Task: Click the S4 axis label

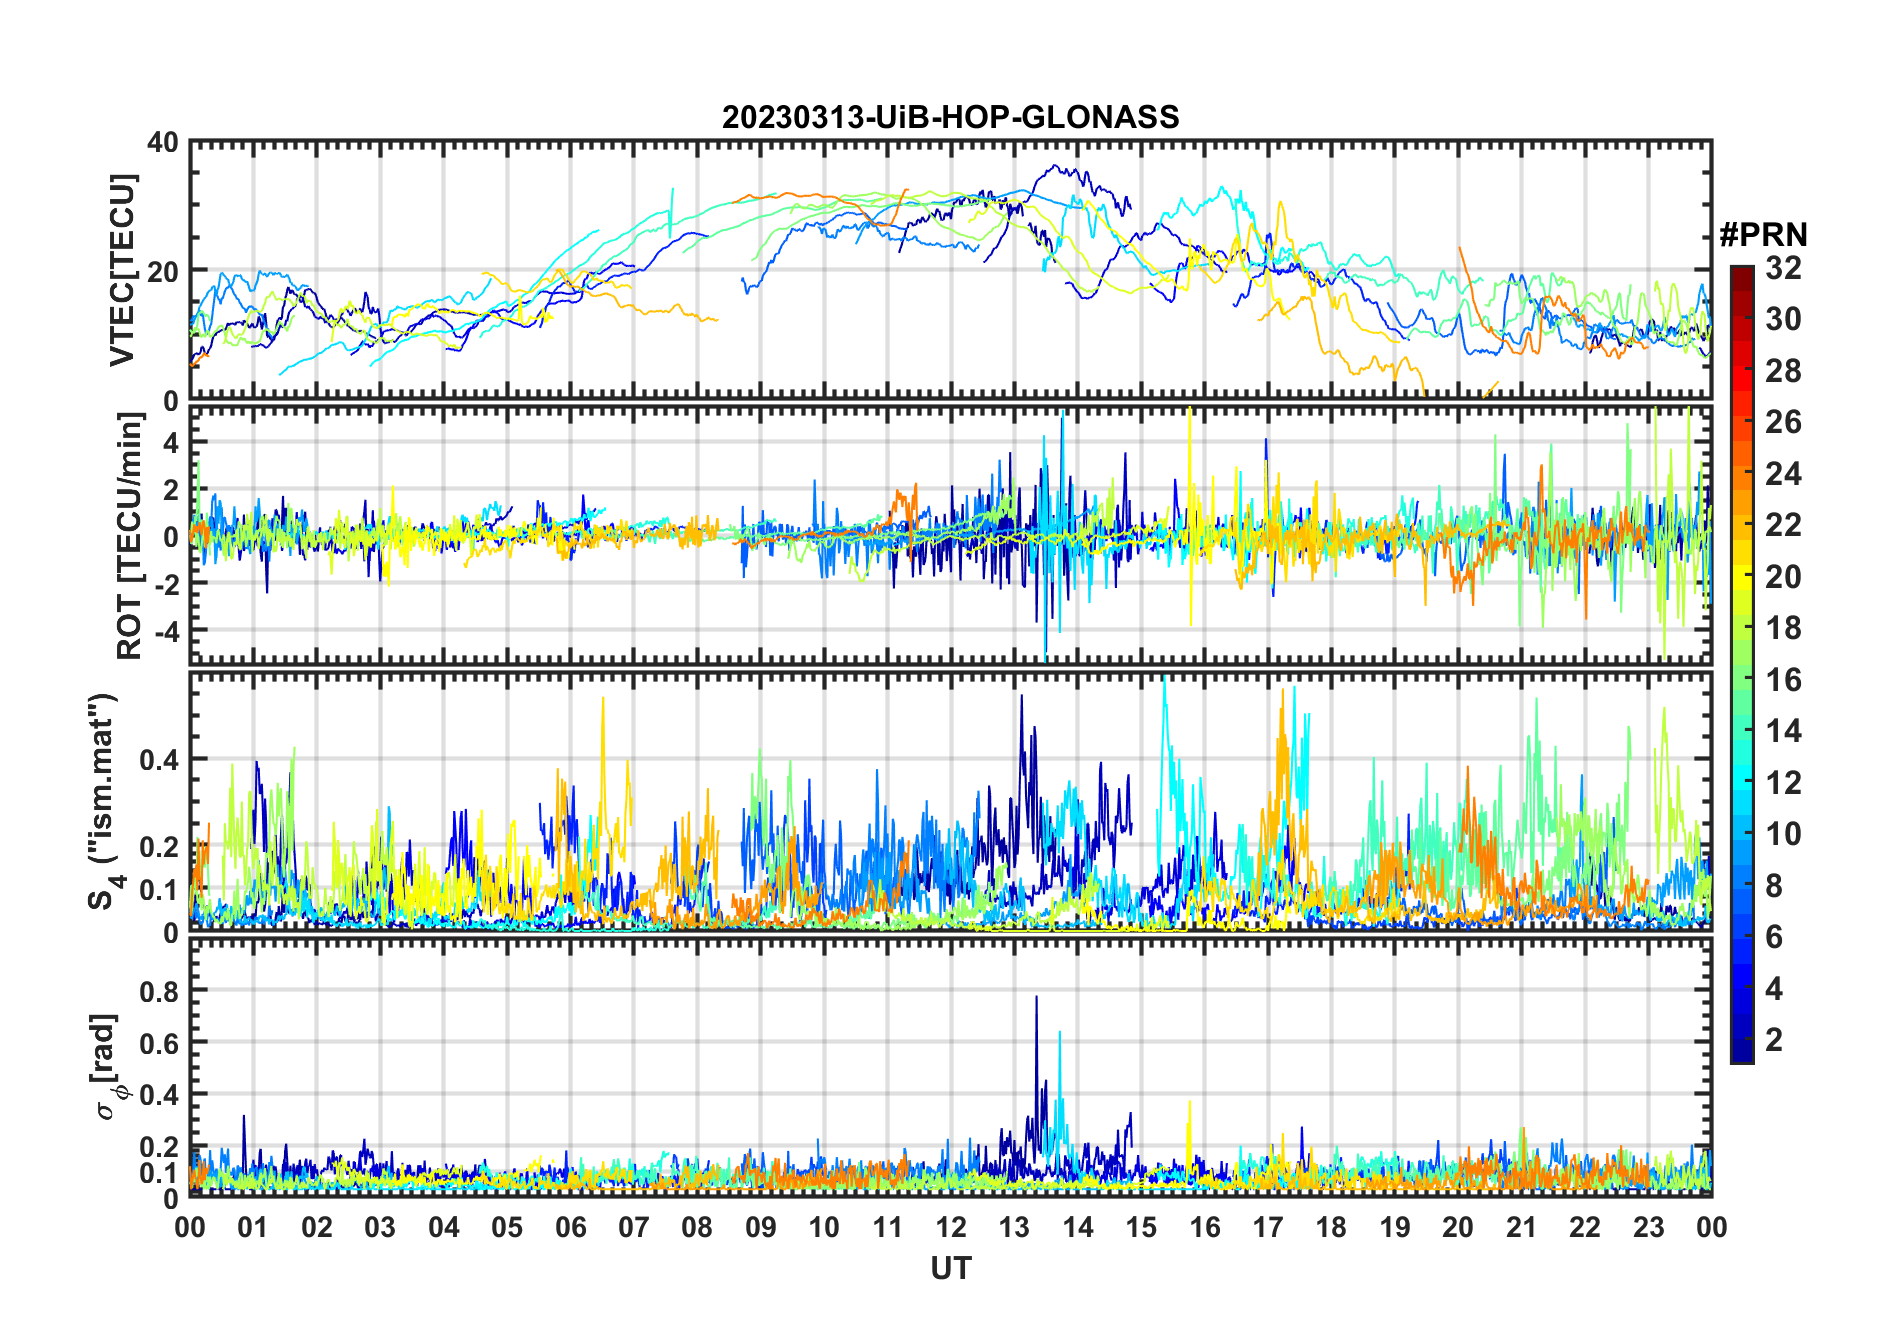Action: coord(104,802)
